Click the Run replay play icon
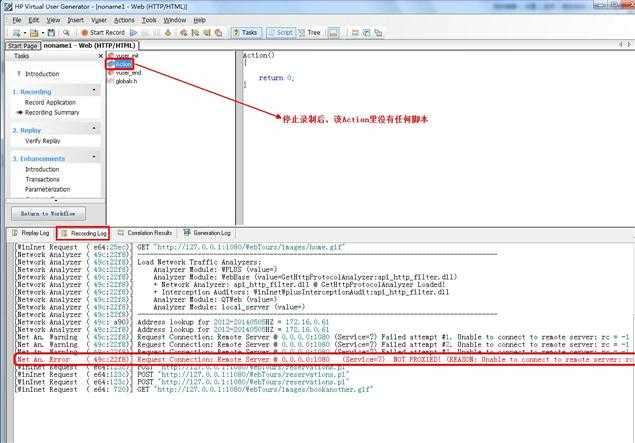This screenshot has height=443, width=635. (134, 33)
